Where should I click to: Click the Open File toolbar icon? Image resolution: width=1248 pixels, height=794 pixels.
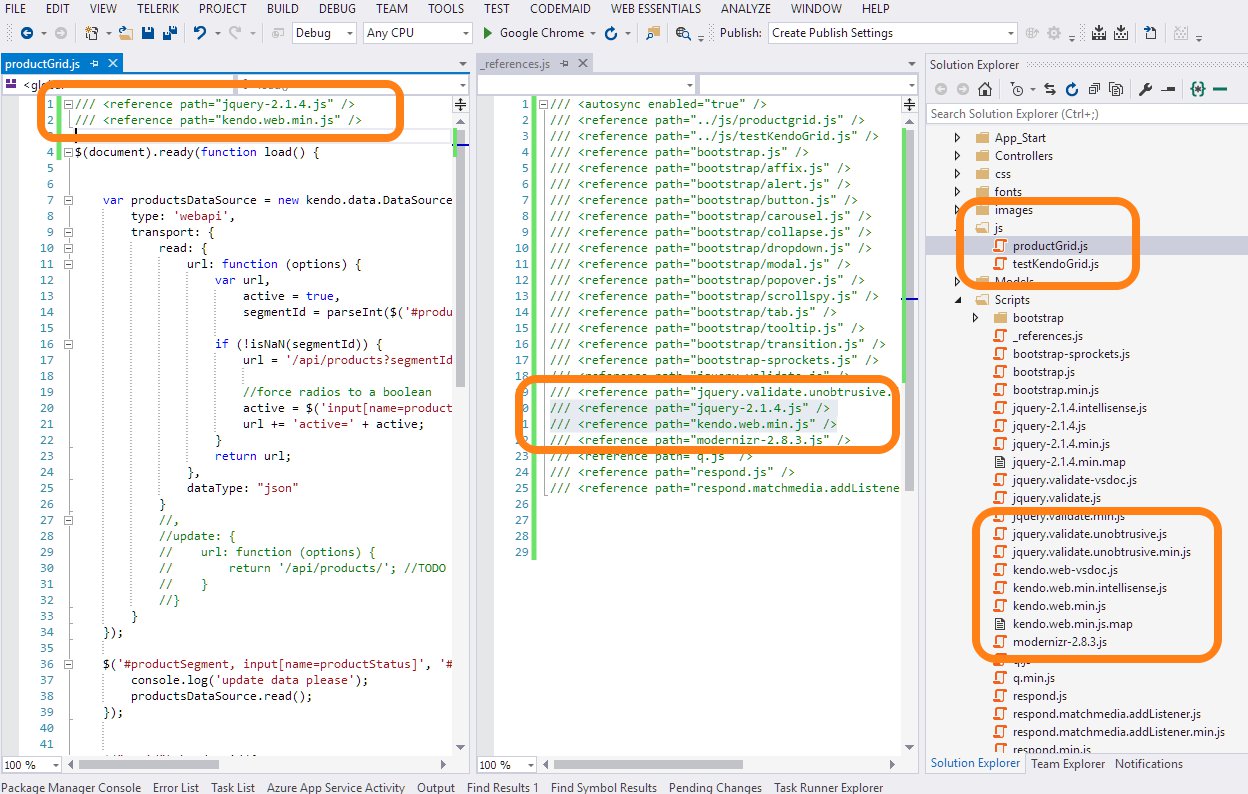125,33
